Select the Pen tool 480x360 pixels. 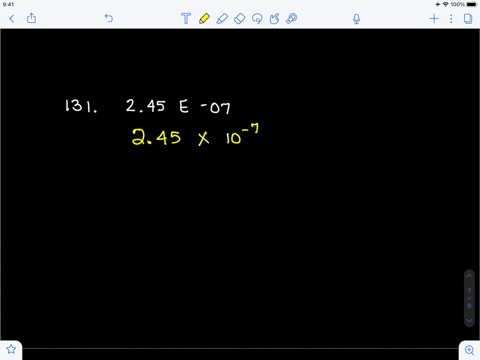click(x=222, y=19)
